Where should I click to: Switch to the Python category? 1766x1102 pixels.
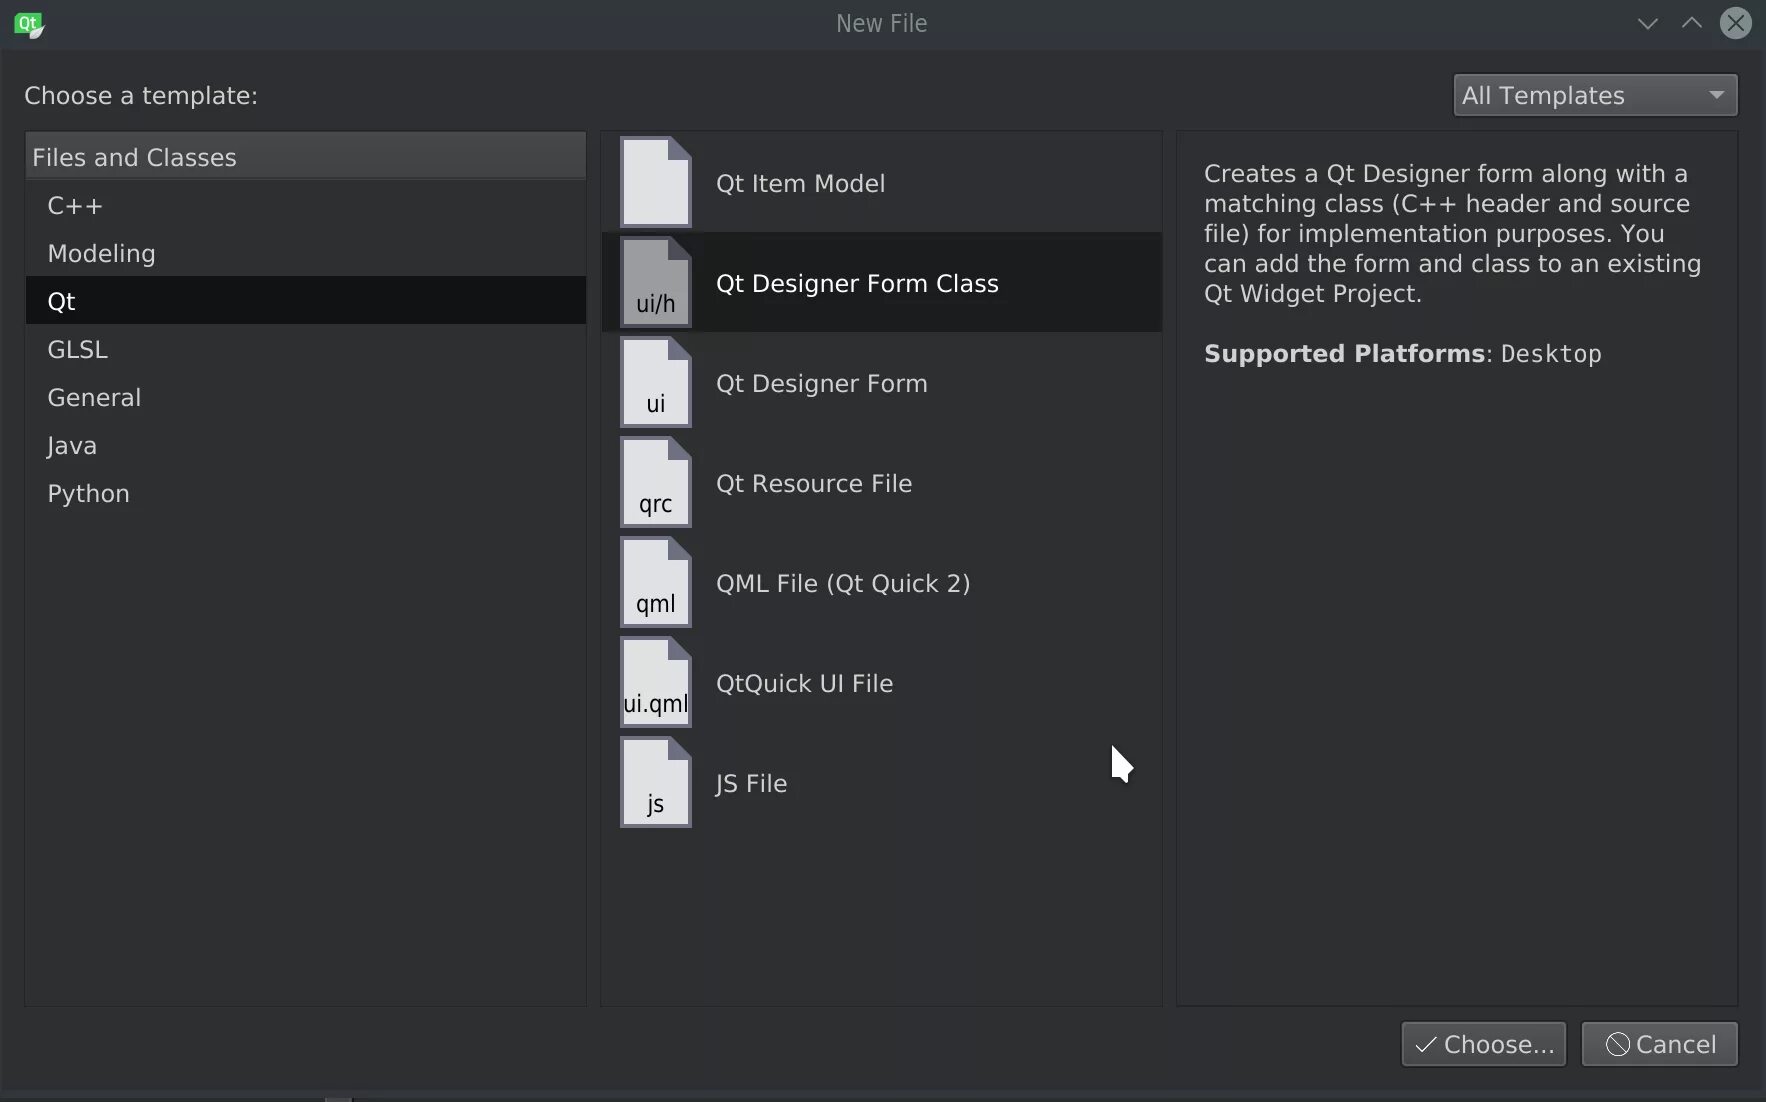[x=88, y=494]
